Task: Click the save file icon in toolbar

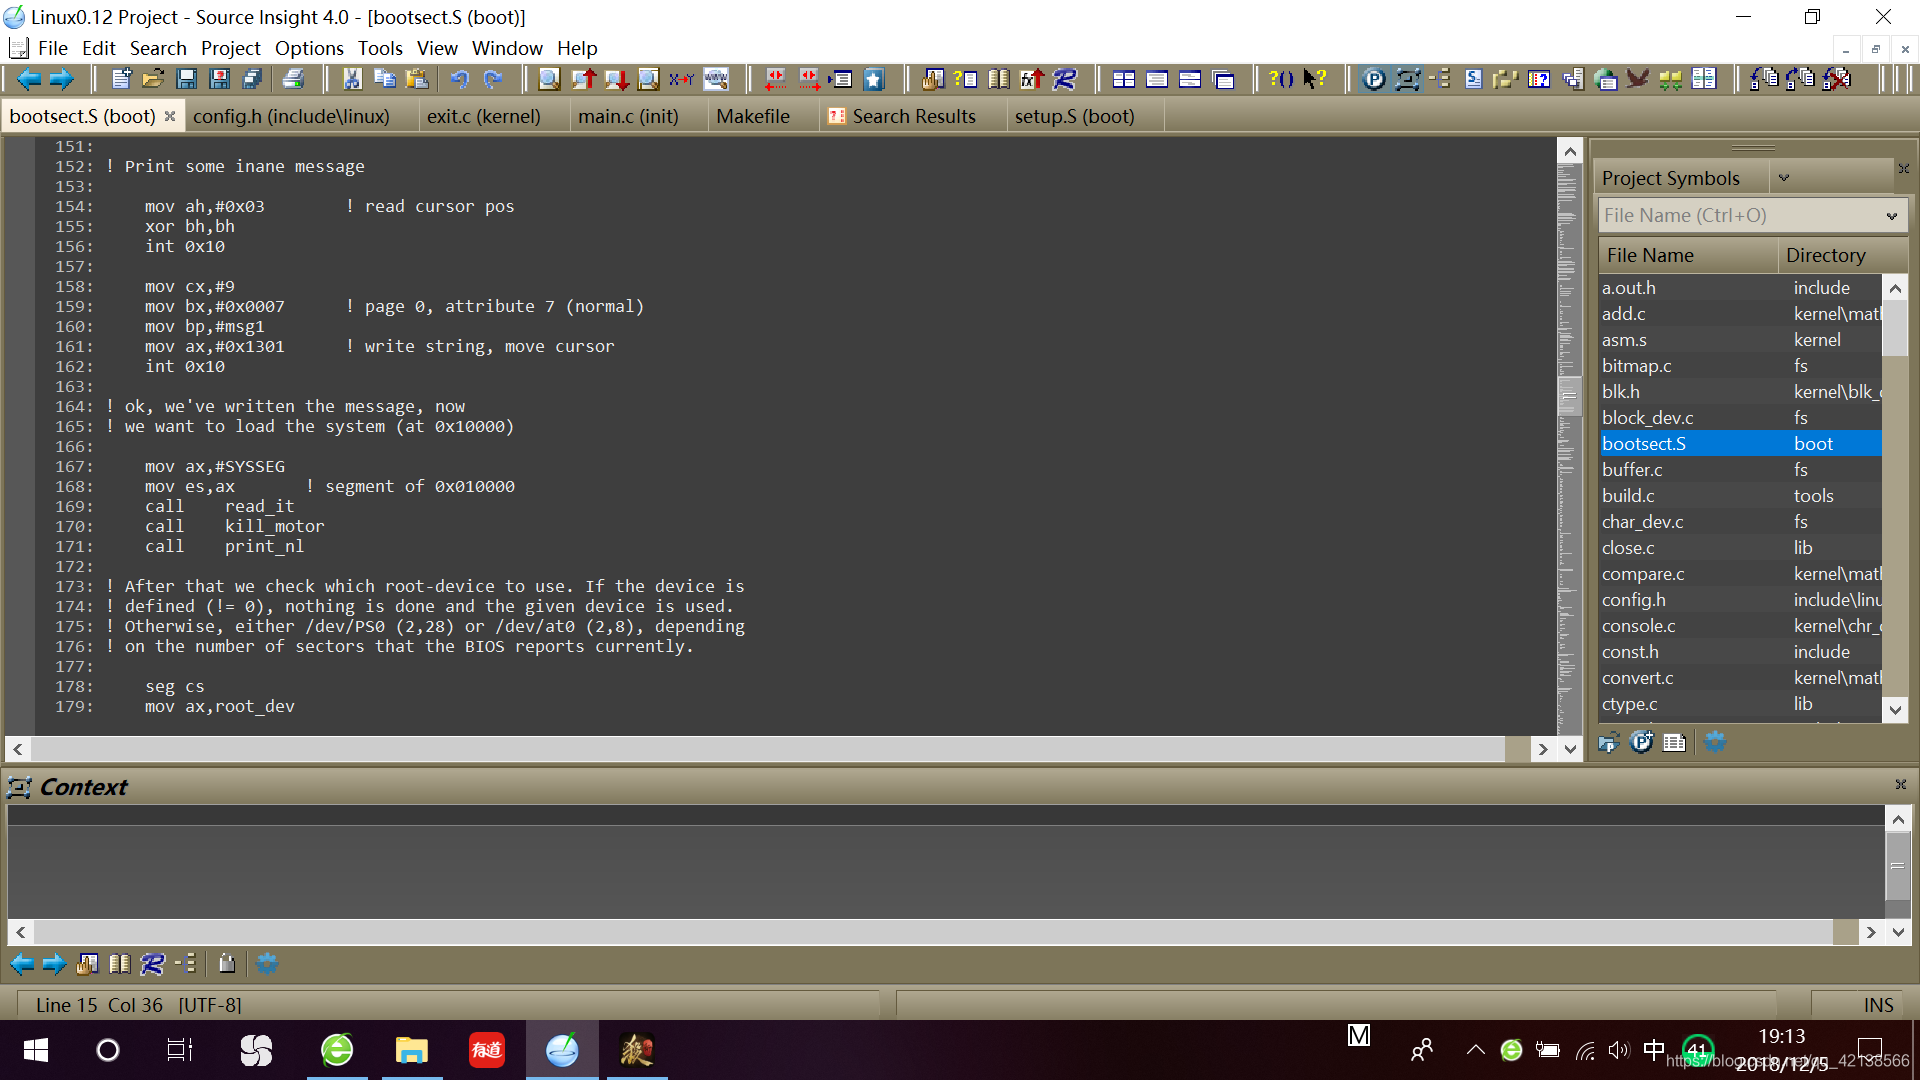Action: 185,83
